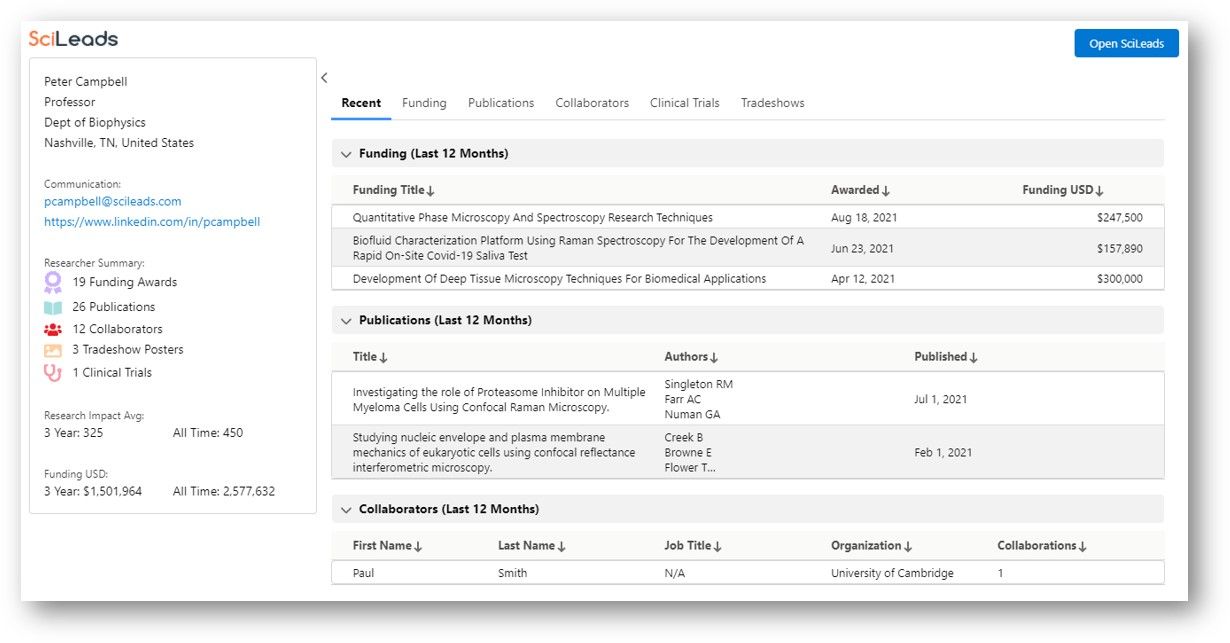Sort by Funding USD column arrow
Screen dimensions: 1230x643
[x=1099, y=191]
